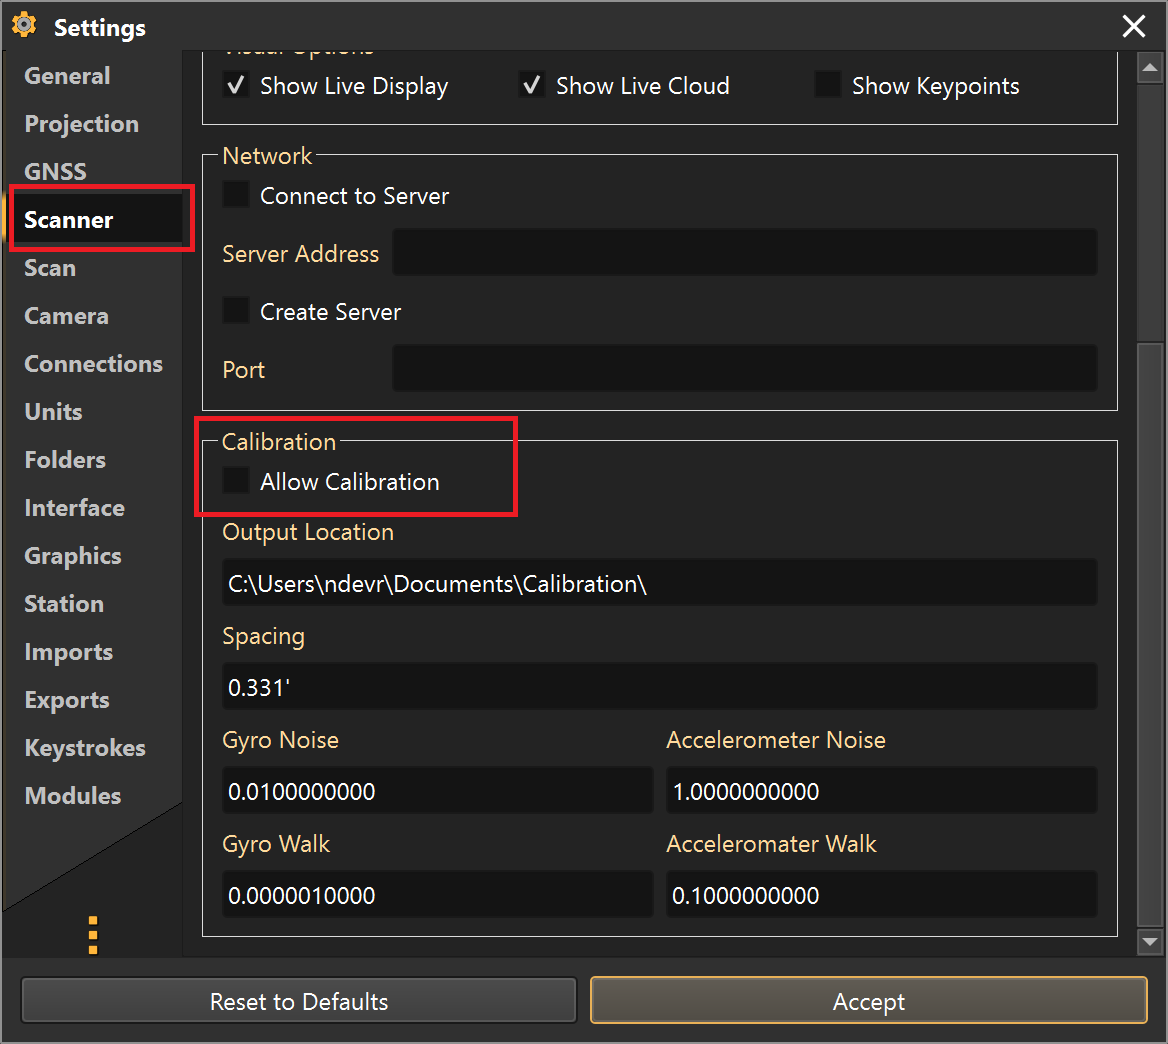Close the Settings dialog

(1134, 26)
